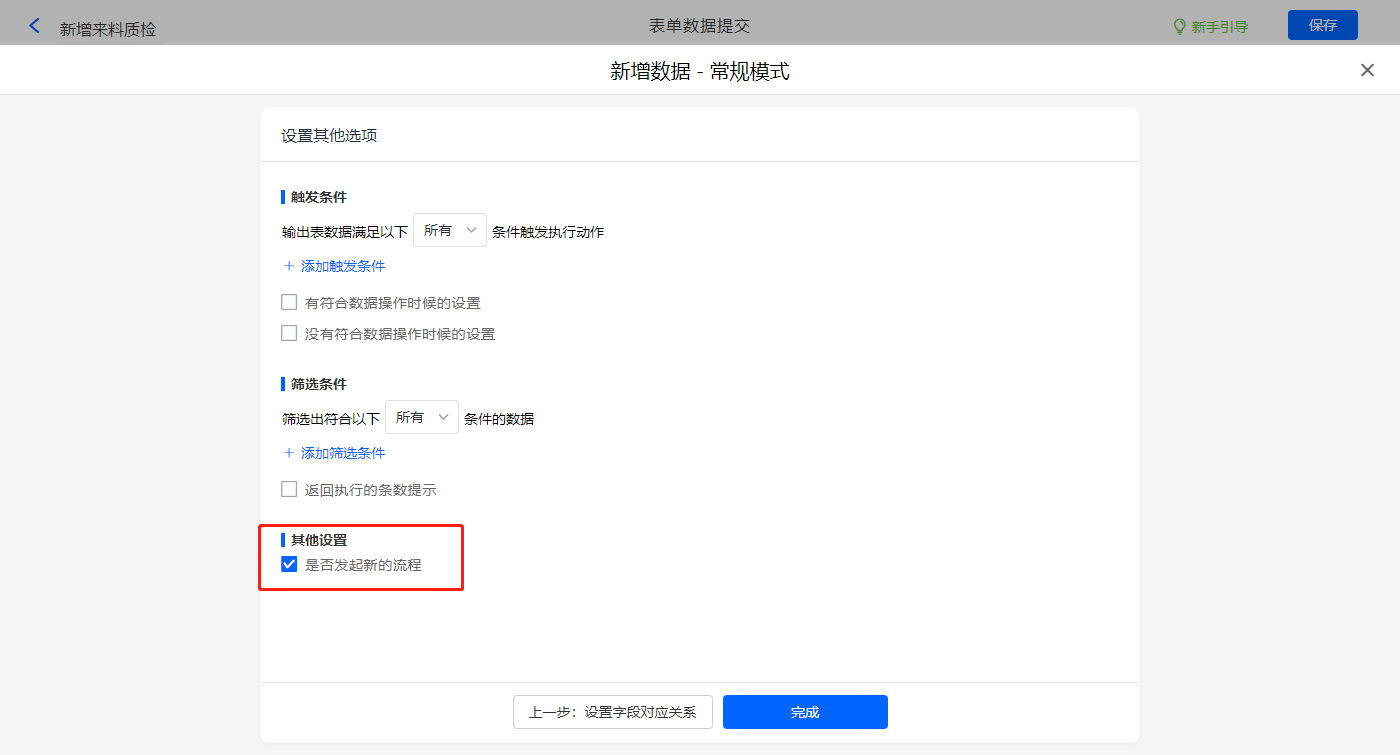The width and height of the screenshot is (1400, 755).
Task: Check the 返回执行的条数提示 checkbox
Action: tap(289, 489)
